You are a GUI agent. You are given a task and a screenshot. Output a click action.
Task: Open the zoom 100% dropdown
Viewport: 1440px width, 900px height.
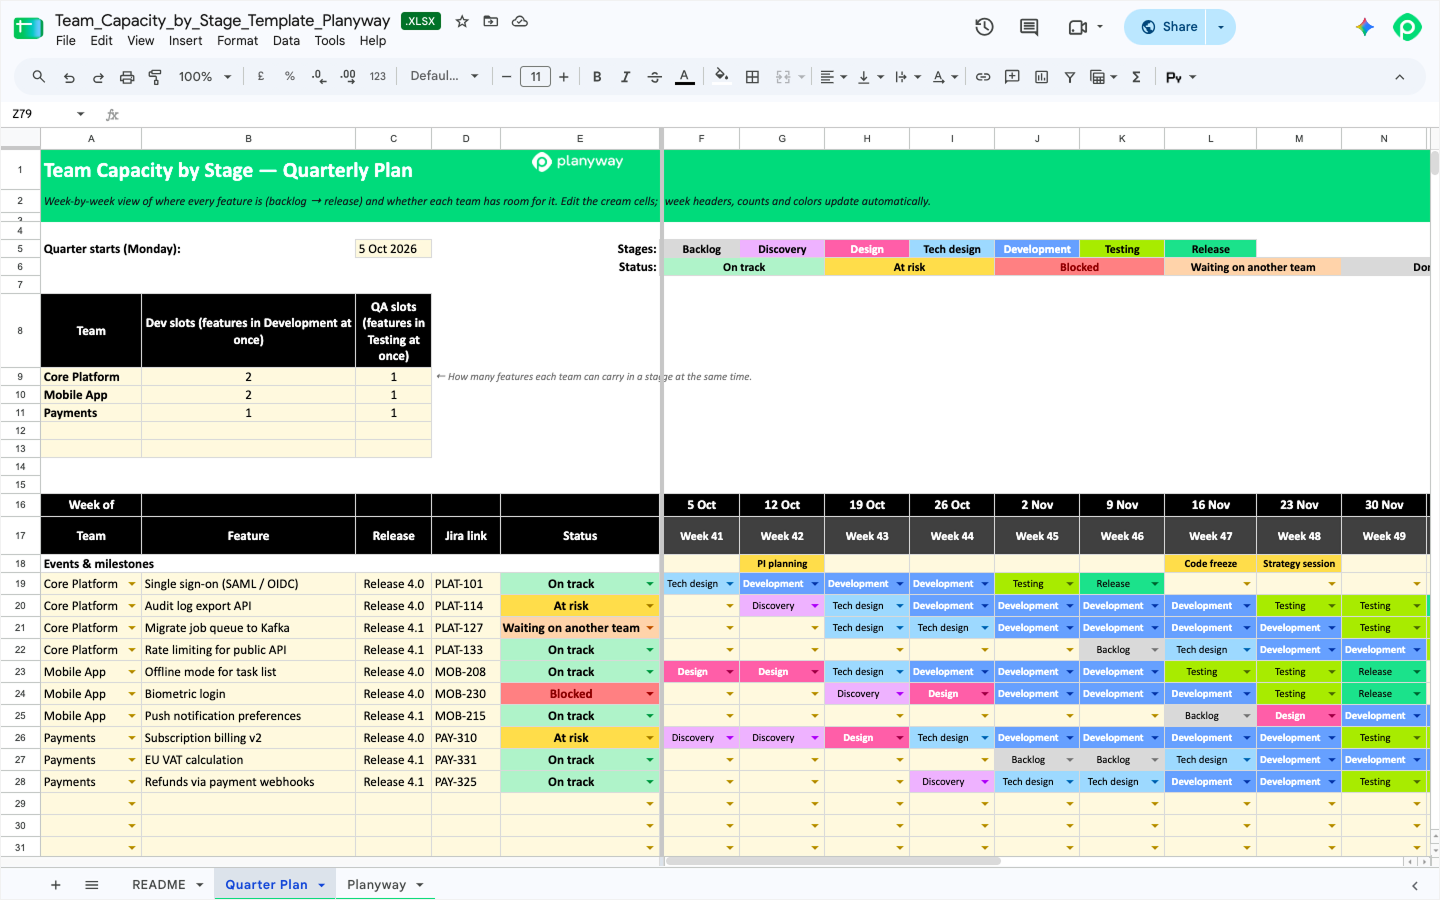[205, 77]
